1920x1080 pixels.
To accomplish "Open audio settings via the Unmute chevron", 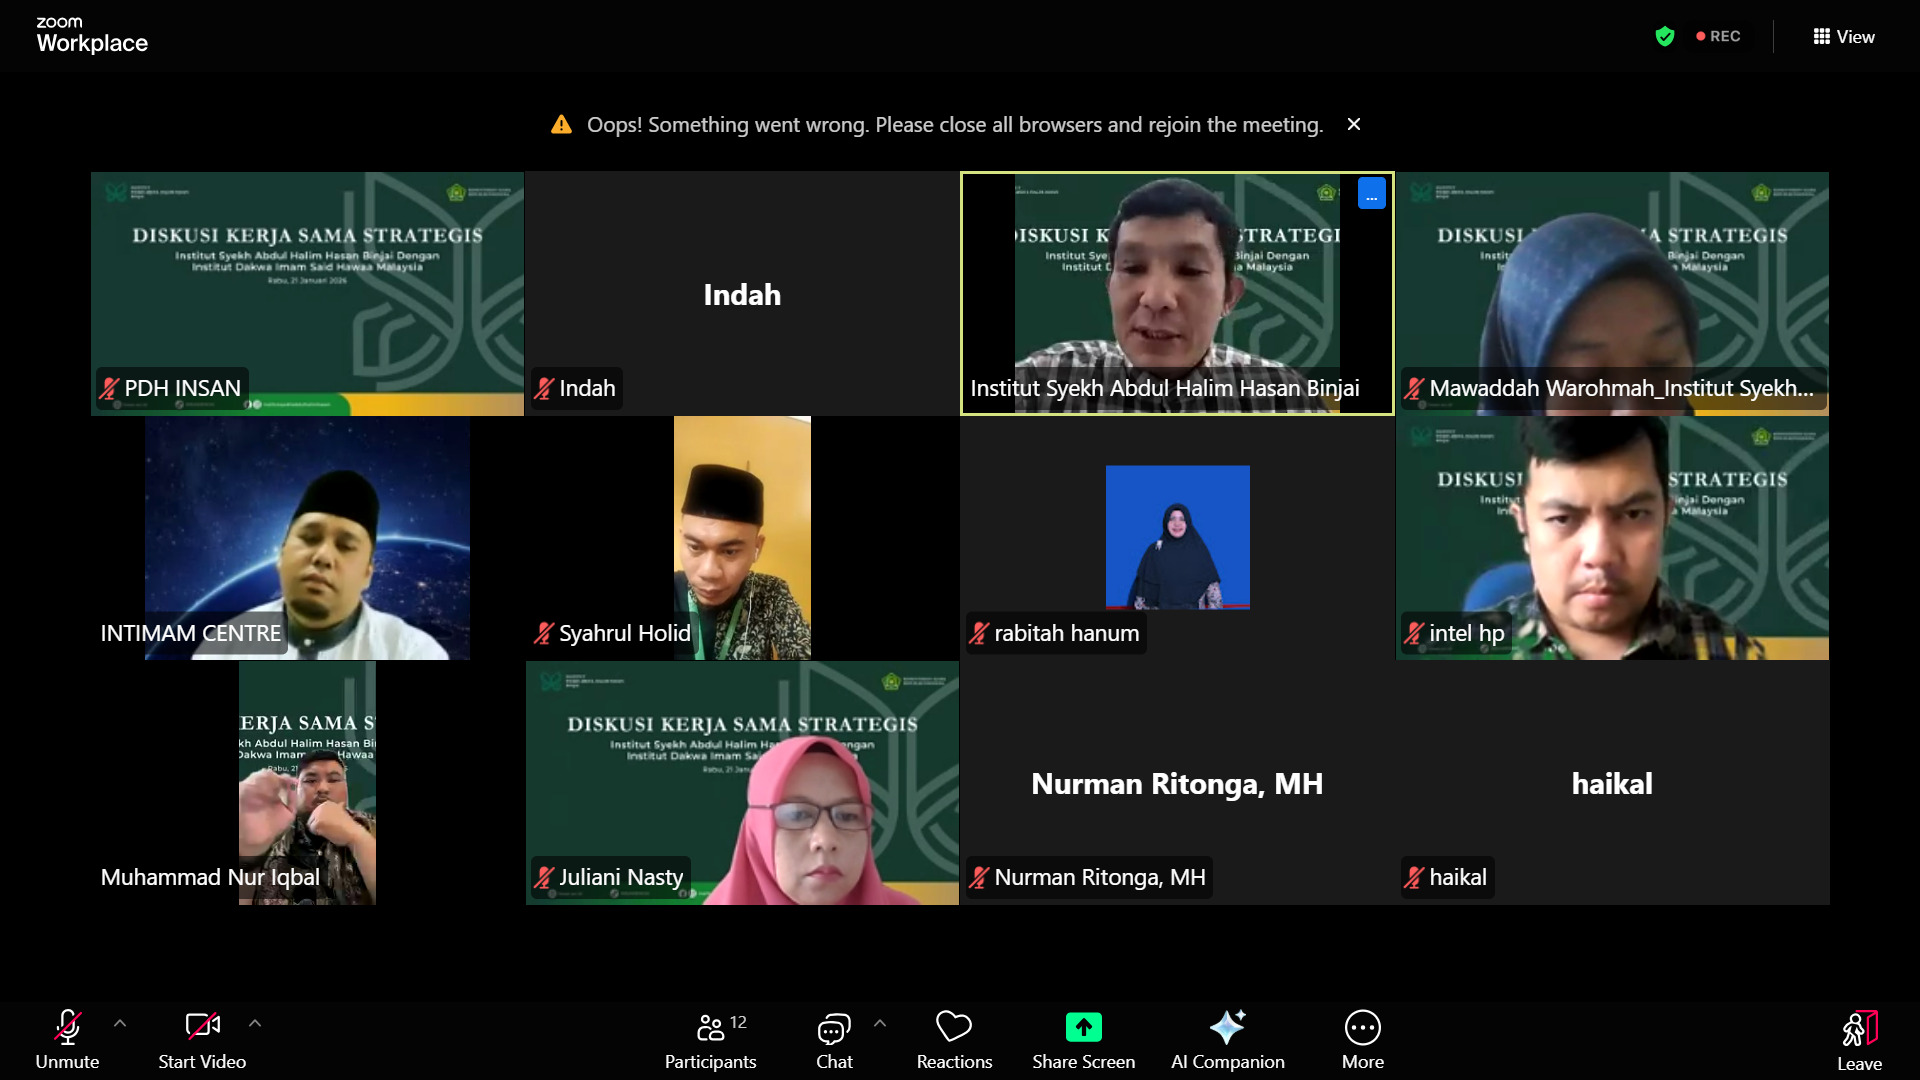I will [x=120, y=1023].
